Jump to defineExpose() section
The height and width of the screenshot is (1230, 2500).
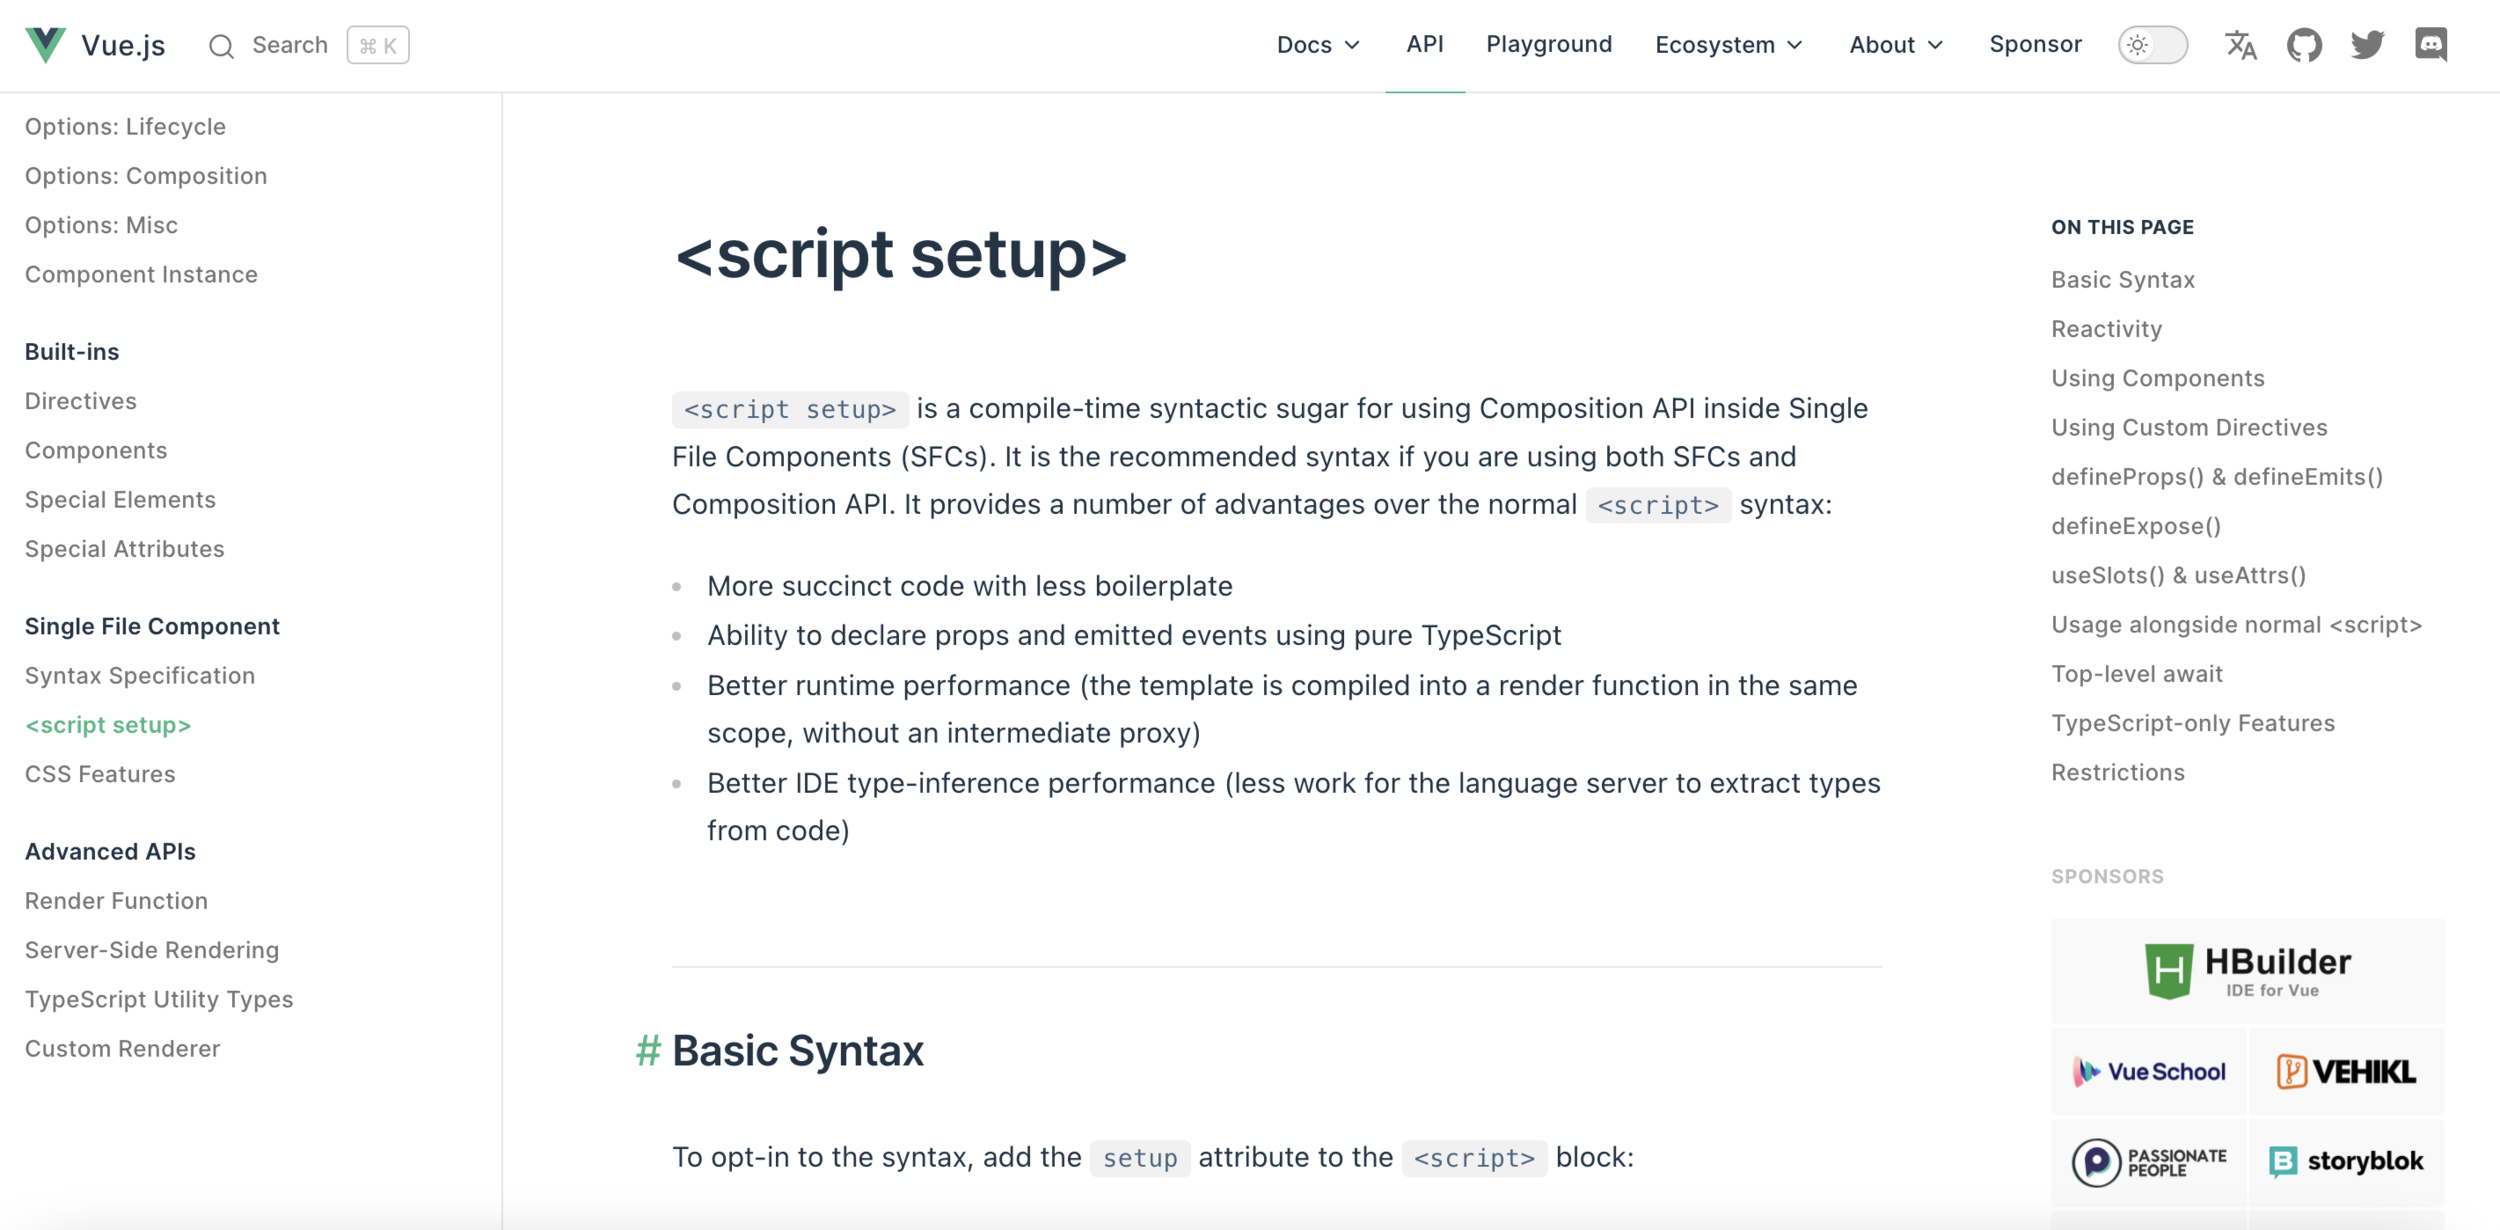point(2136,526)
